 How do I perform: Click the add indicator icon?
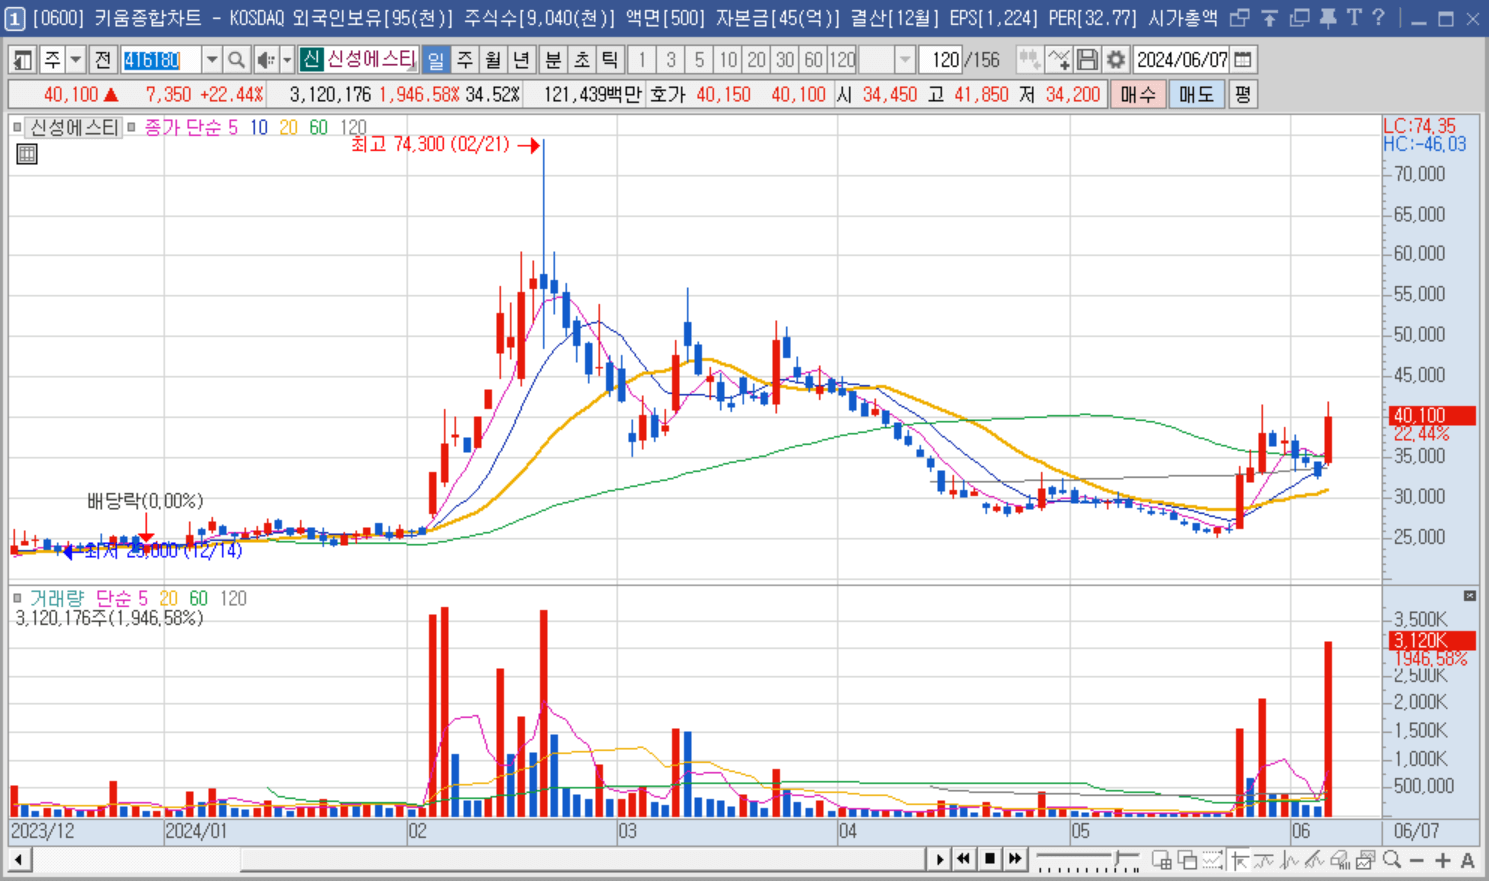1059,60
